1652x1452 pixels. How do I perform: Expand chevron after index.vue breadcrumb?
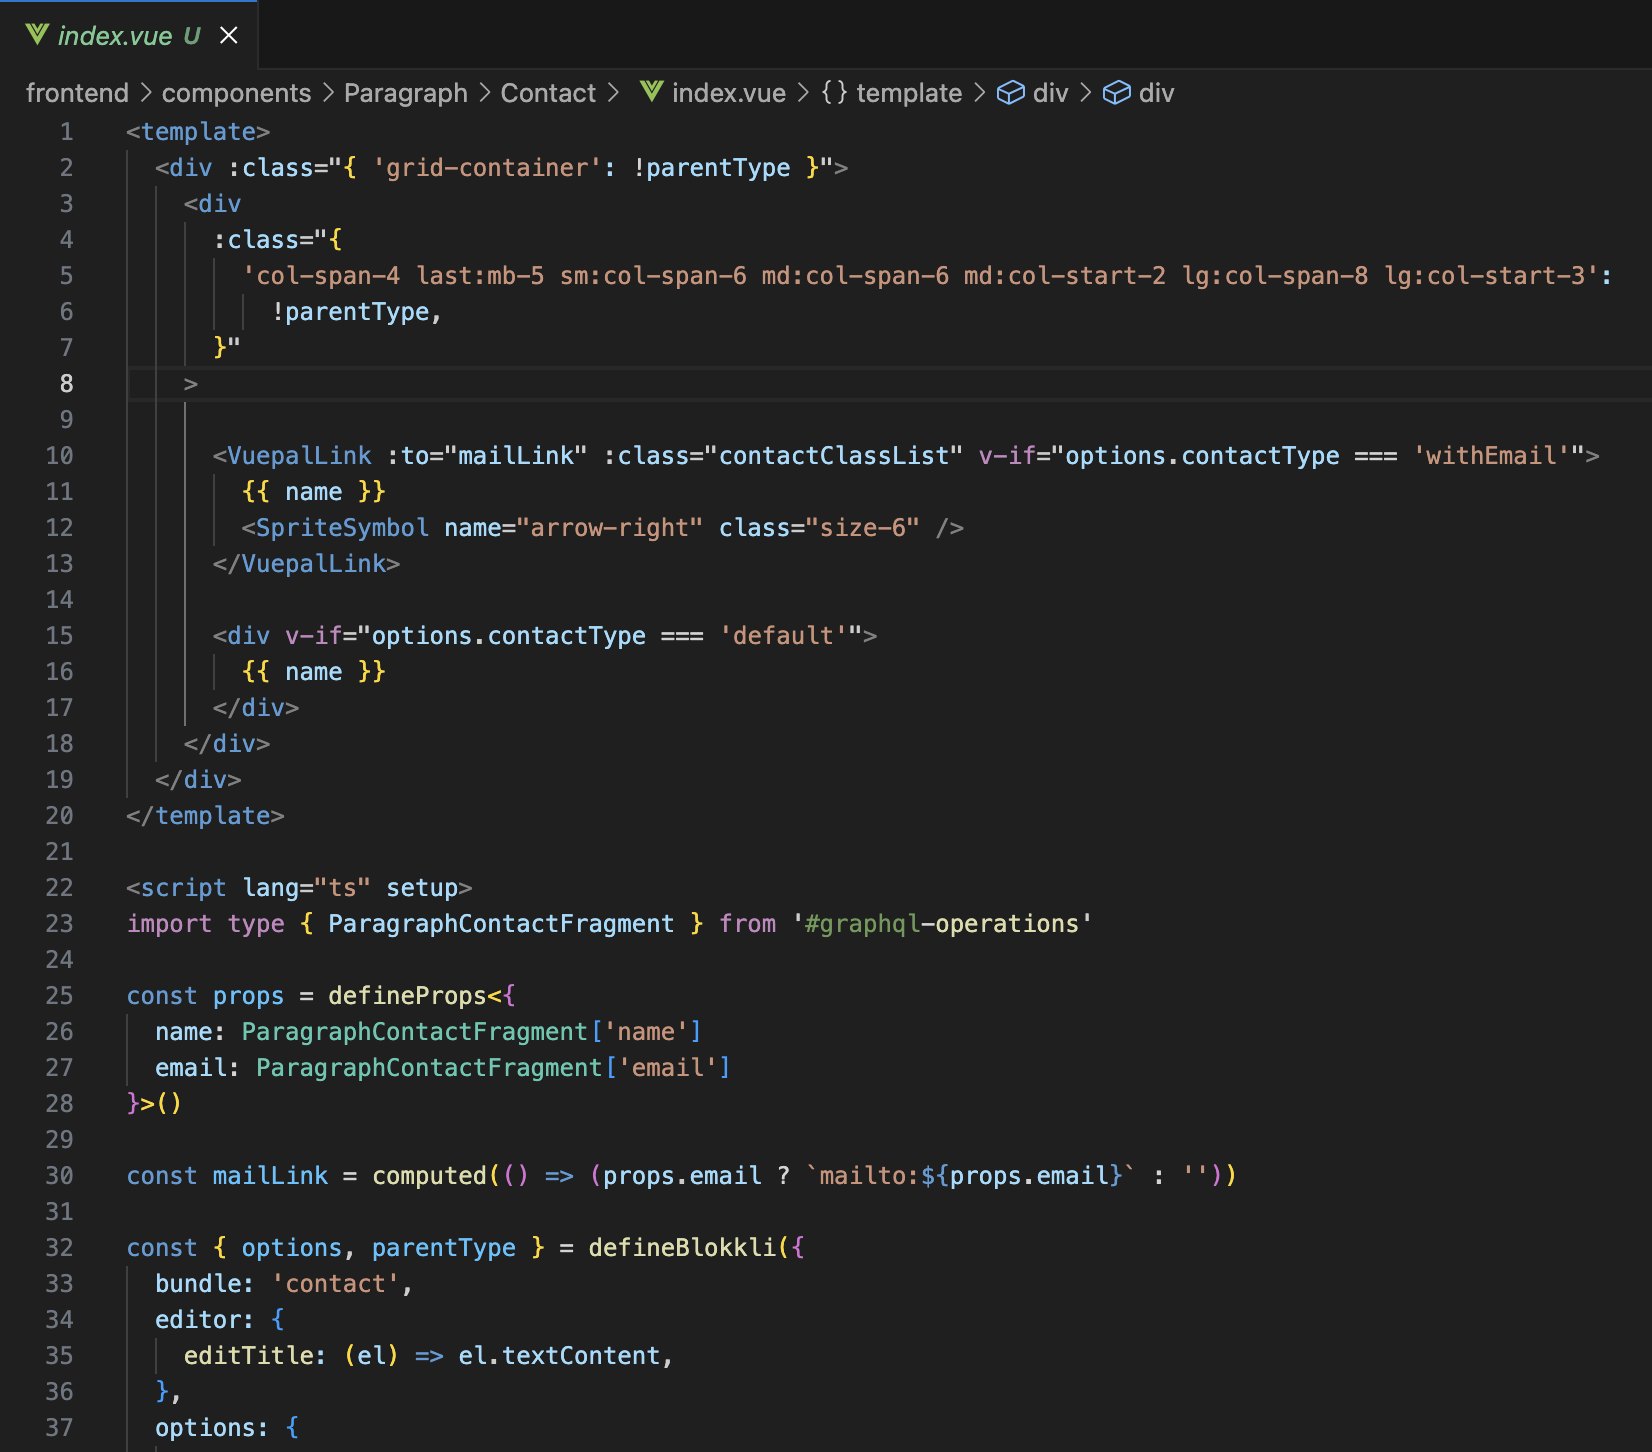[803, 93]
